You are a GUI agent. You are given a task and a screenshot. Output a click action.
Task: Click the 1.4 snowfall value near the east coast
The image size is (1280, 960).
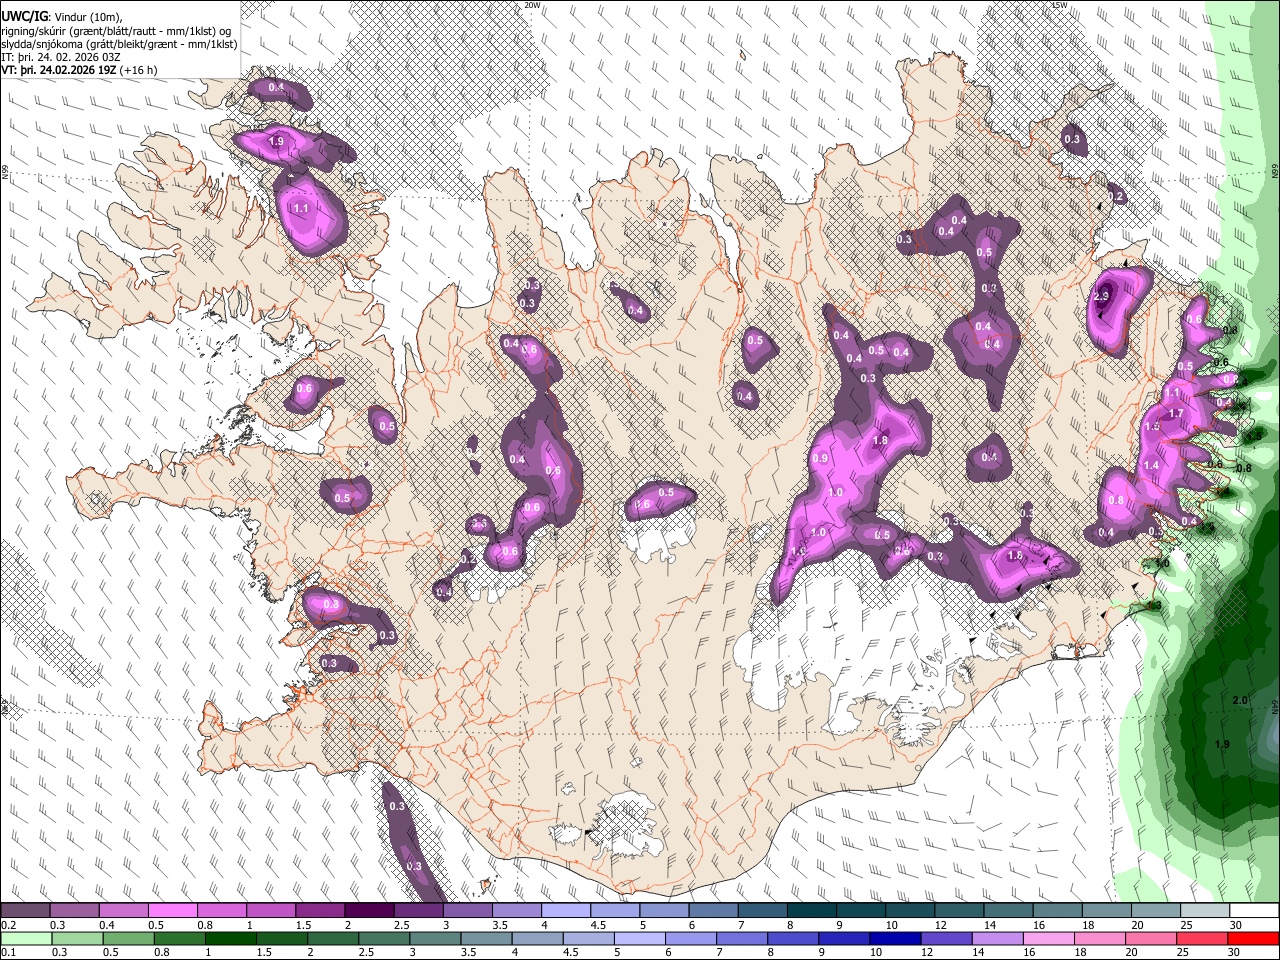coord(1151,466)
